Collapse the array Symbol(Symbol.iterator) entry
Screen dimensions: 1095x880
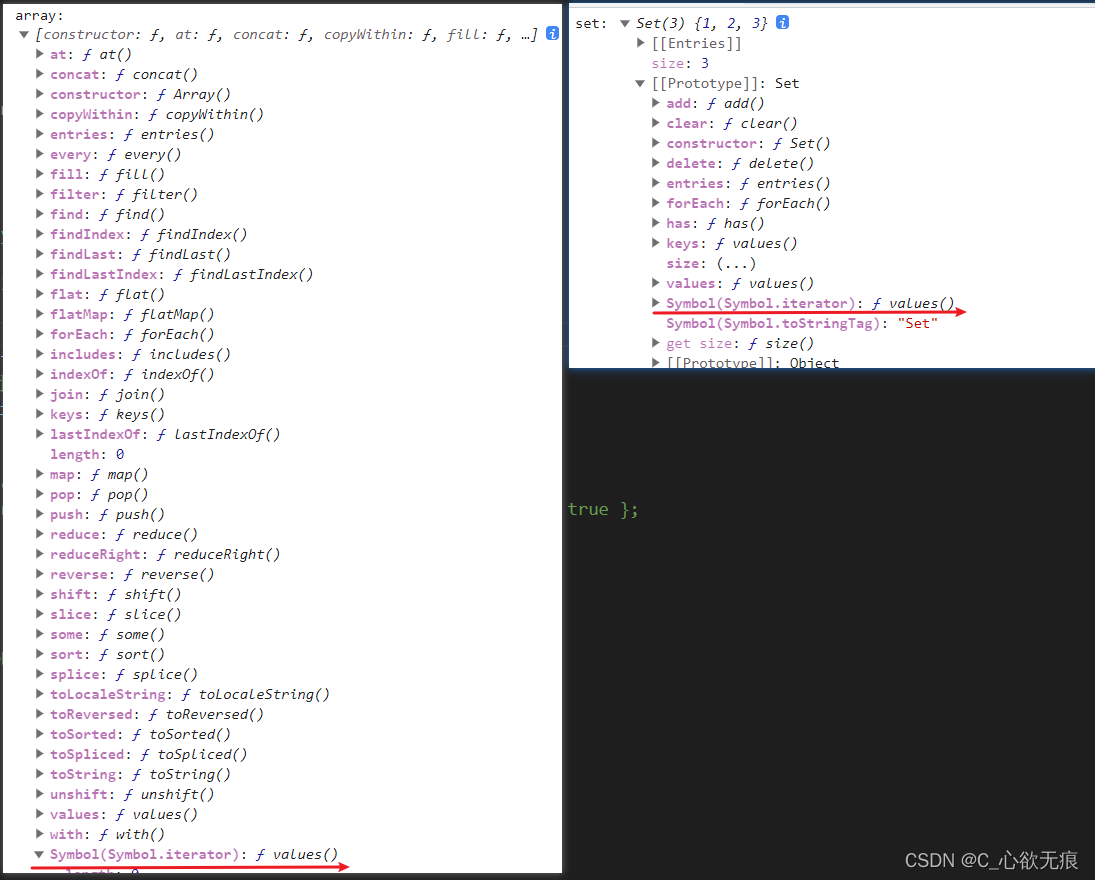tap(40, 854)
